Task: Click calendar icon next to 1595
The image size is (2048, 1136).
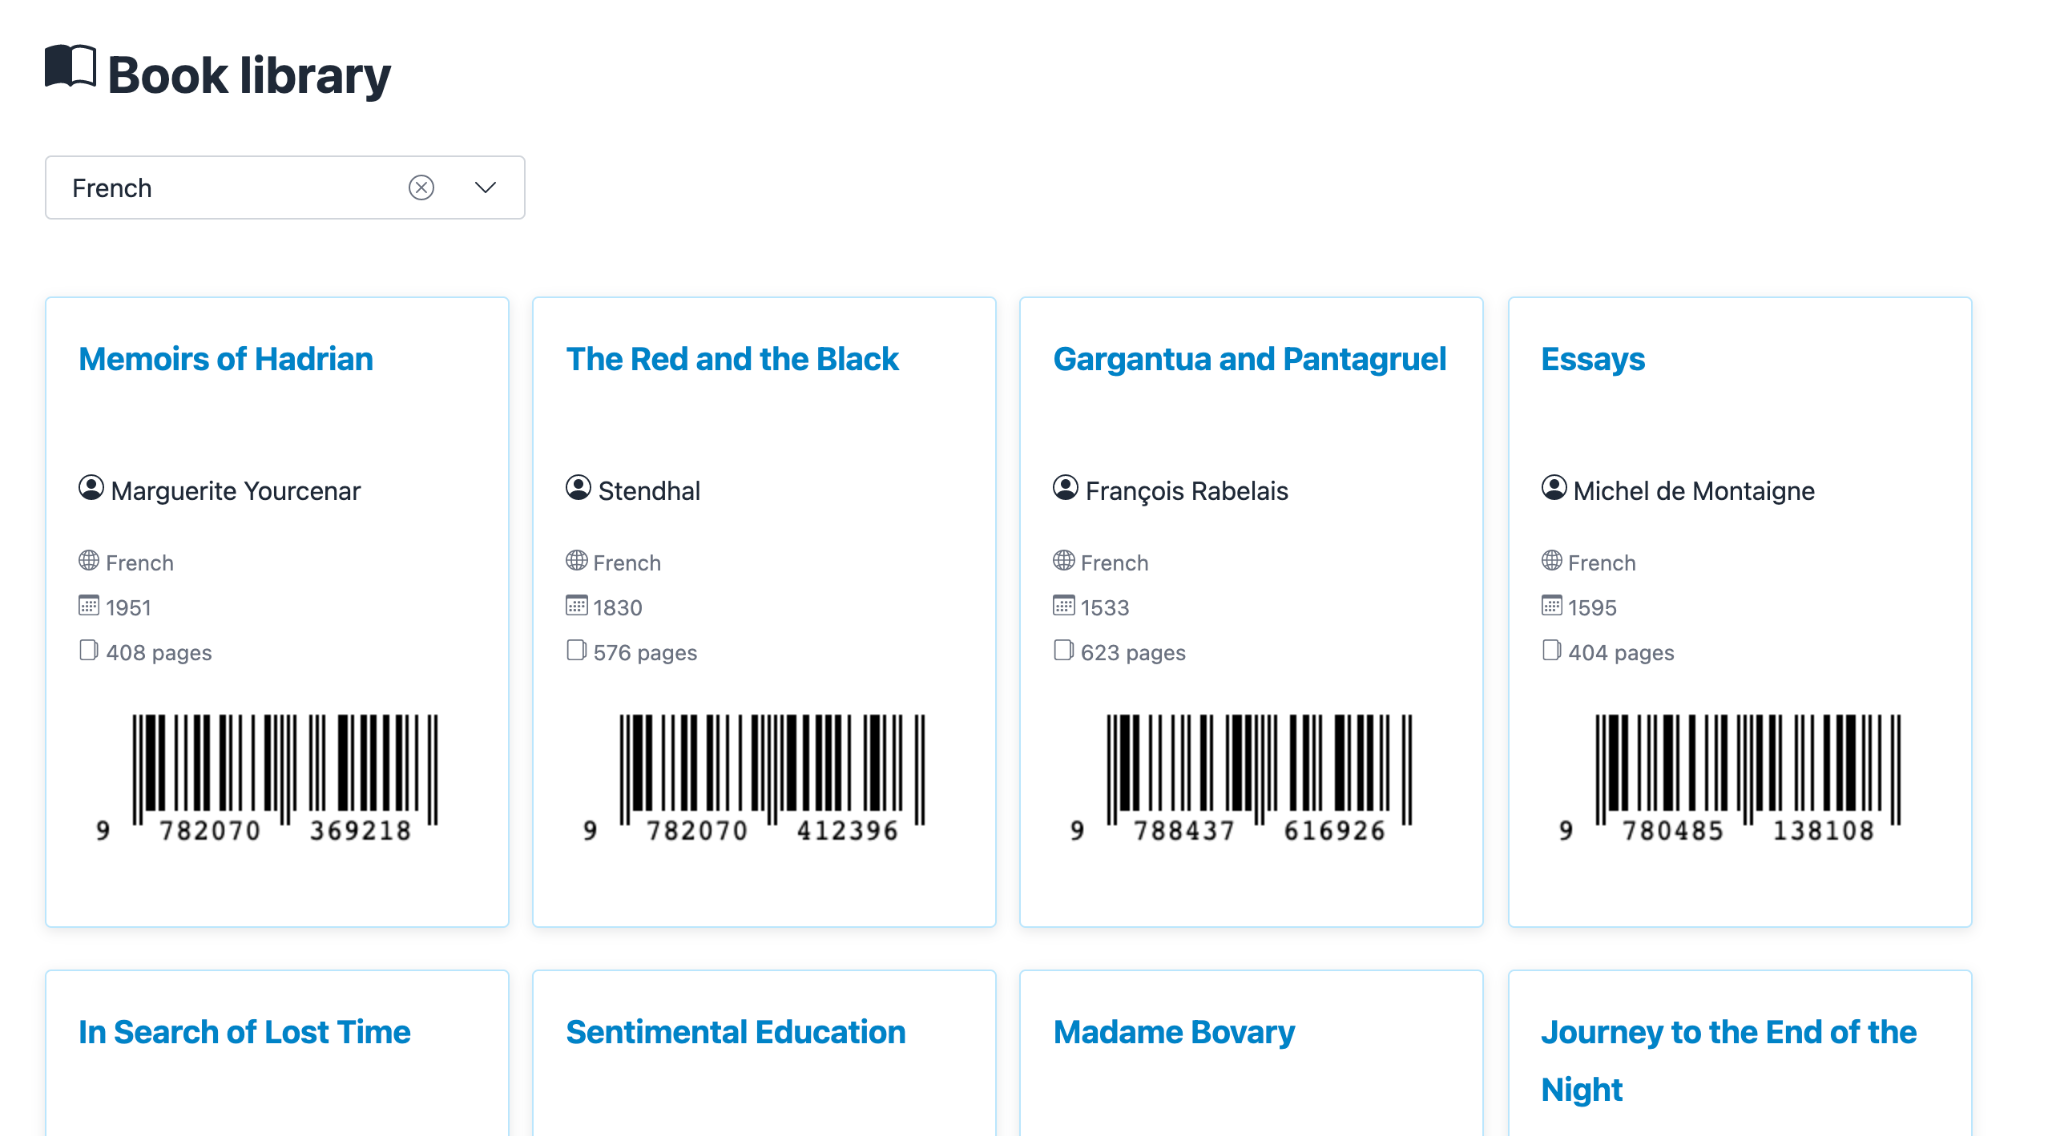Action: point(1552,606)
